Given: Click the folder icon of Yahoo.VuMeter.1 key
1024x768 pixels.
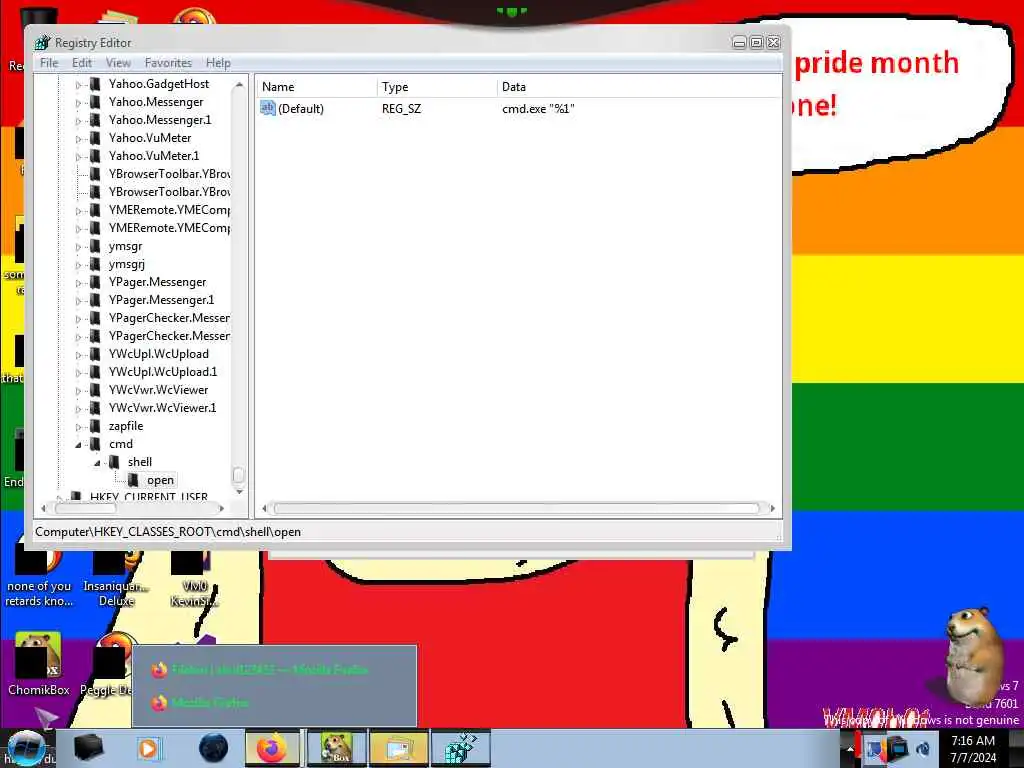Looking at the screenshot, I should [95, 155].
